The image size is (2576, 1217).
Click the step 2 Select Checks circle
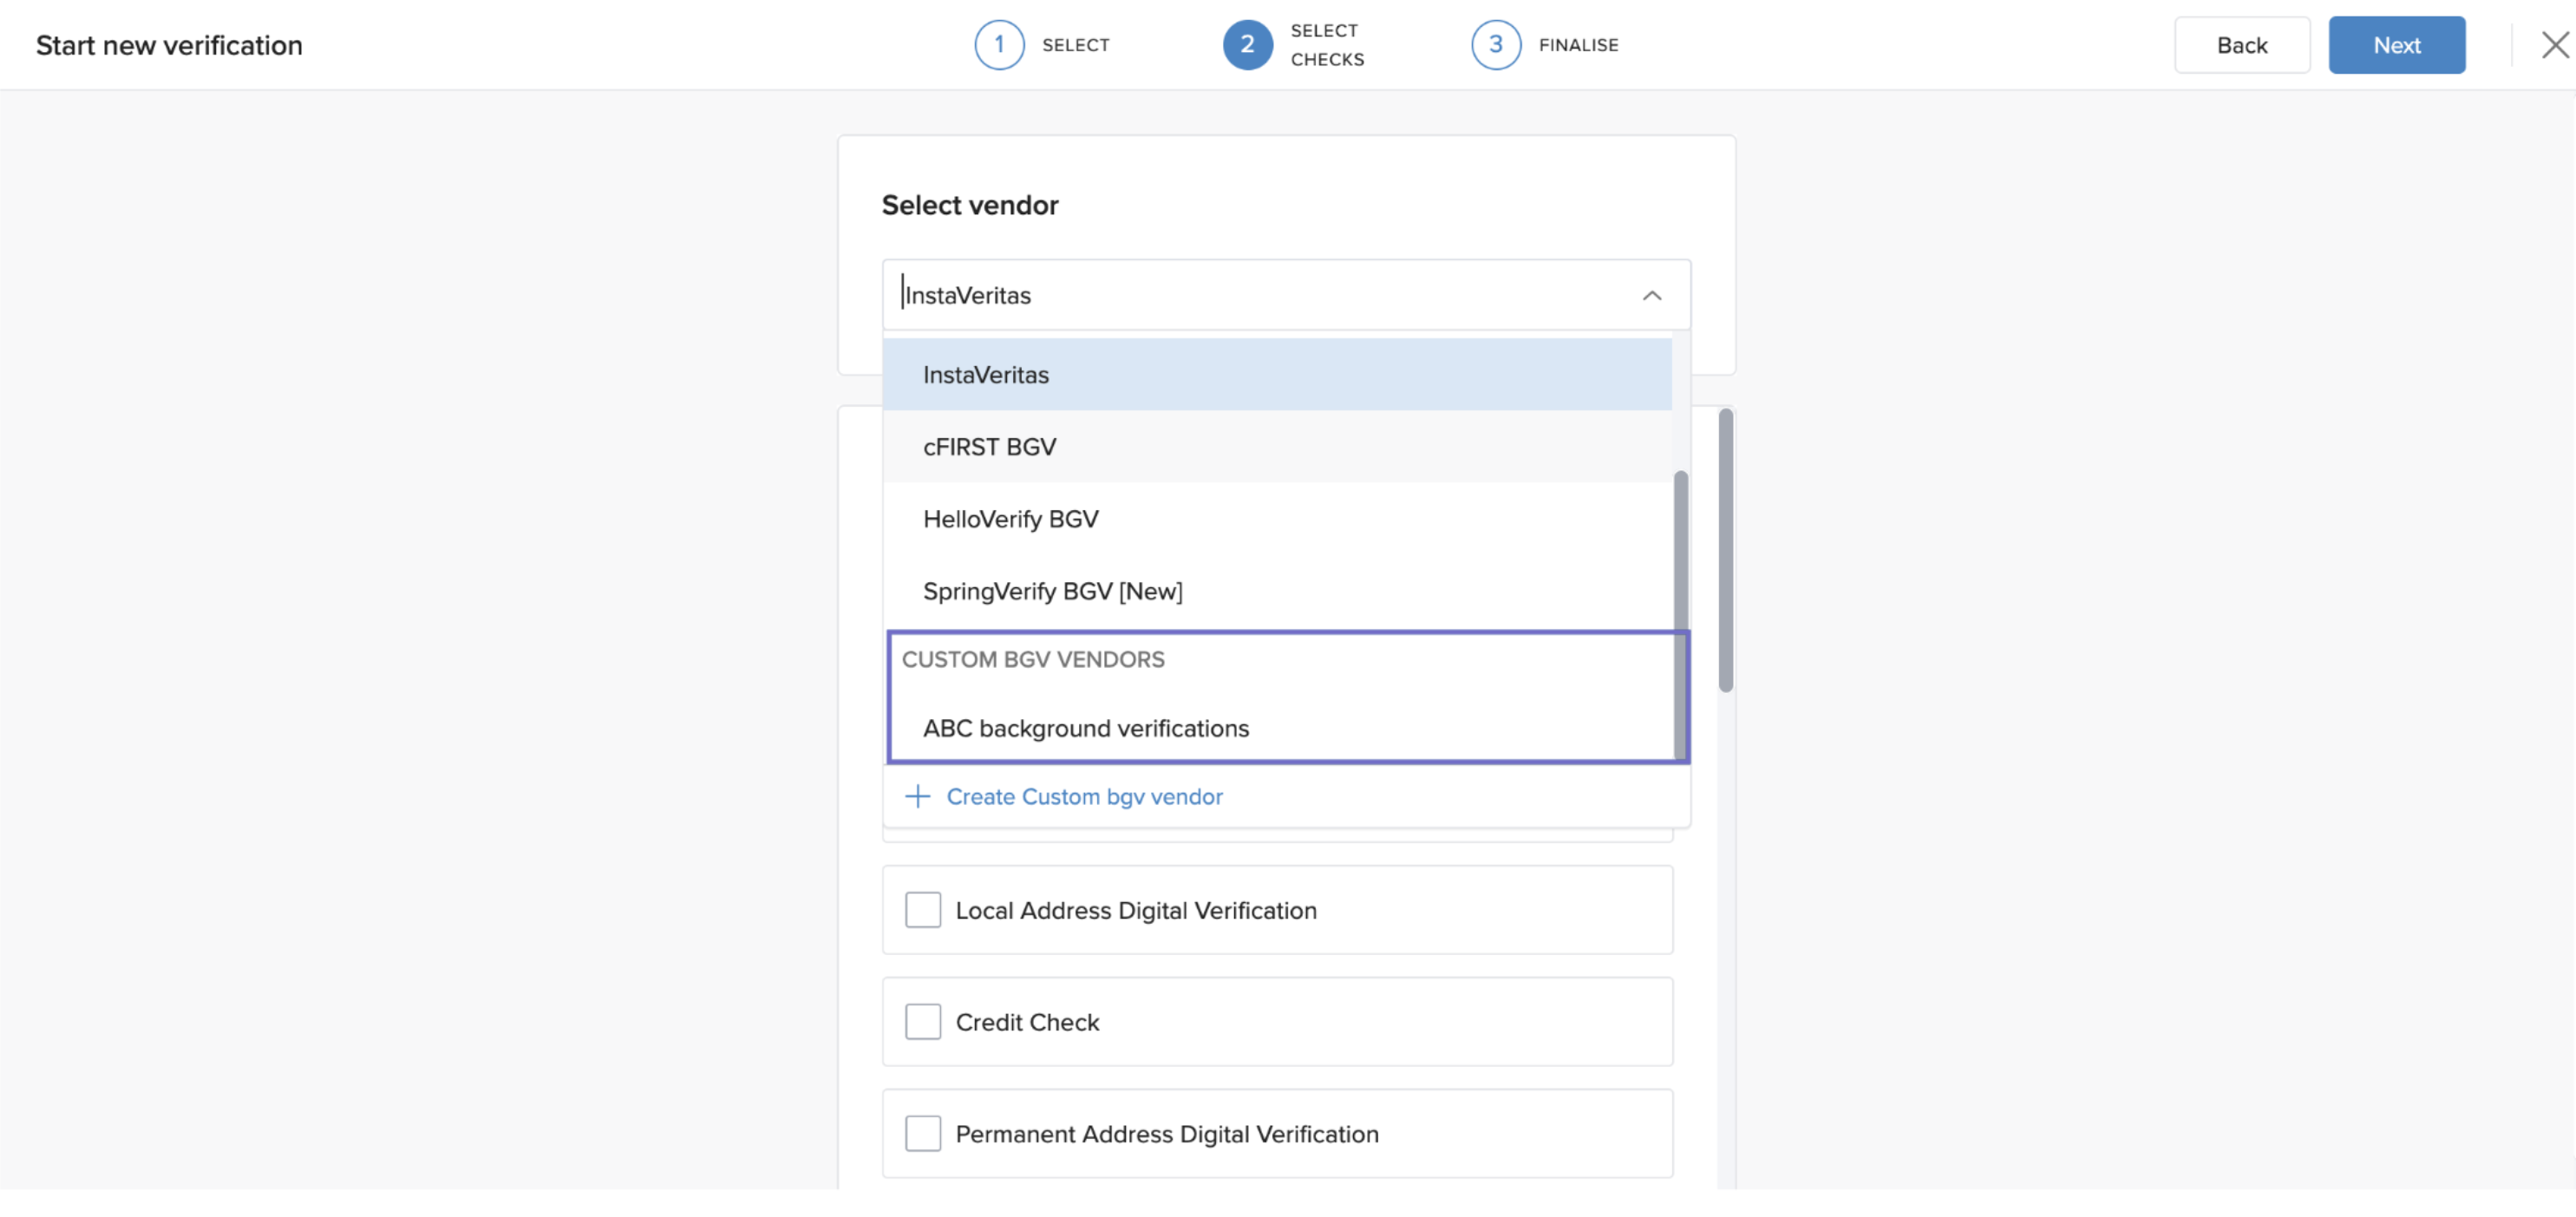coord(1247,45)
